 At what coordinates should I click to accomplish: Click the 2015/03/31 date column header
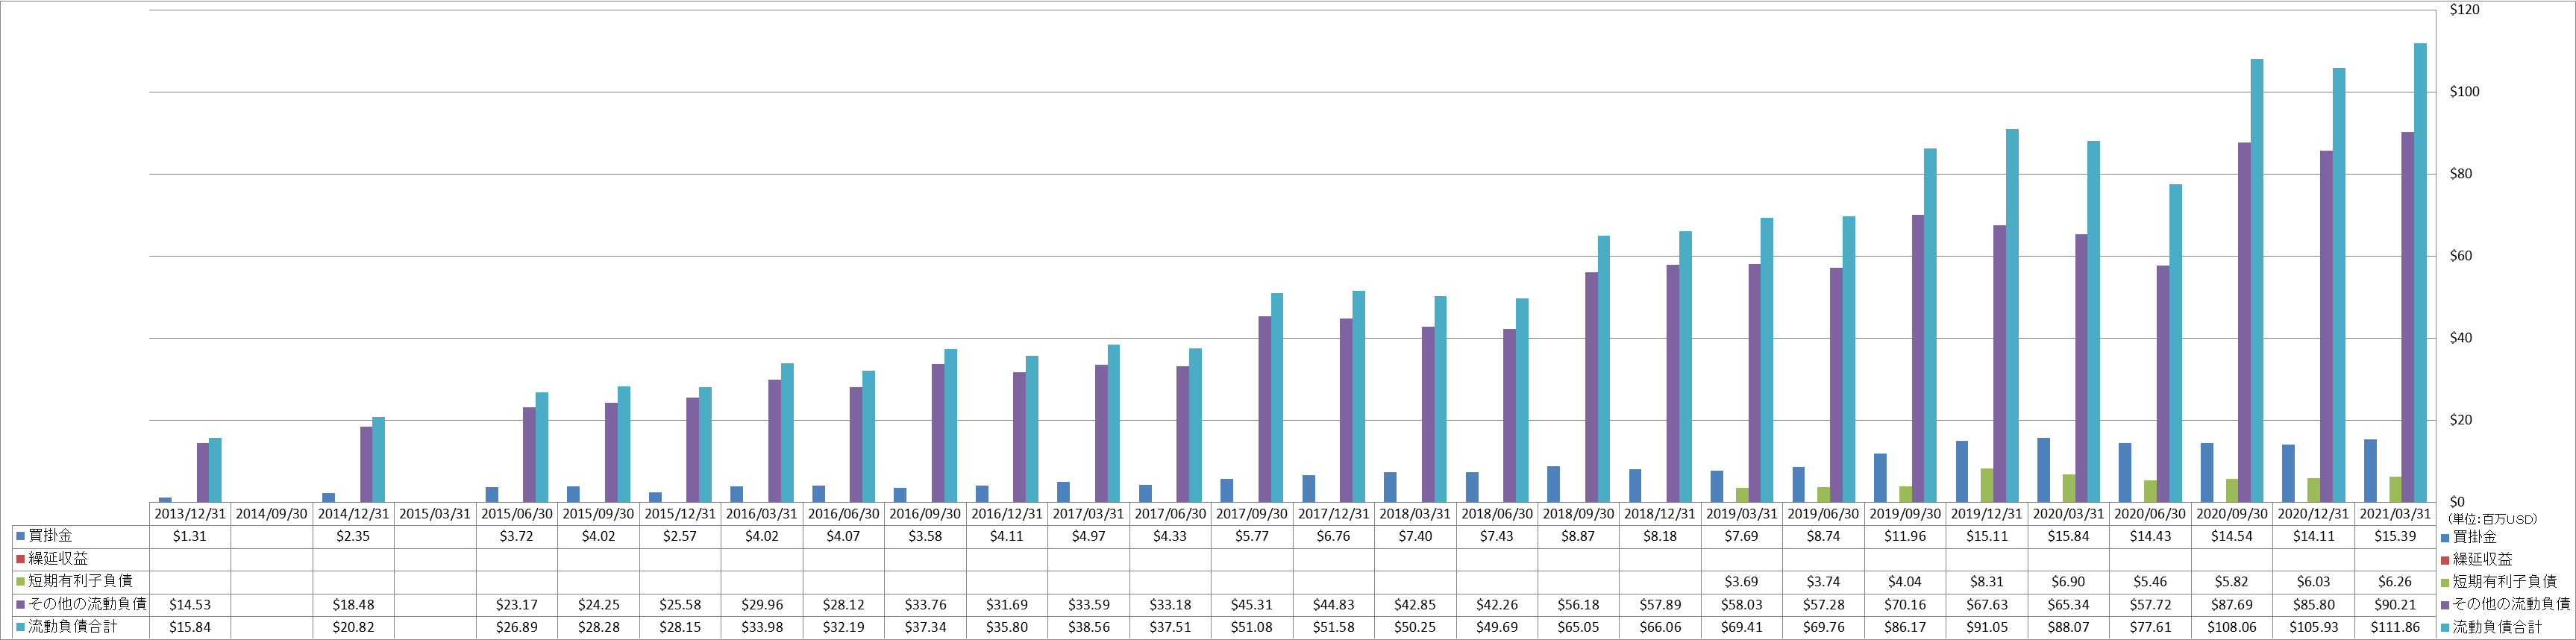(435, 514)
